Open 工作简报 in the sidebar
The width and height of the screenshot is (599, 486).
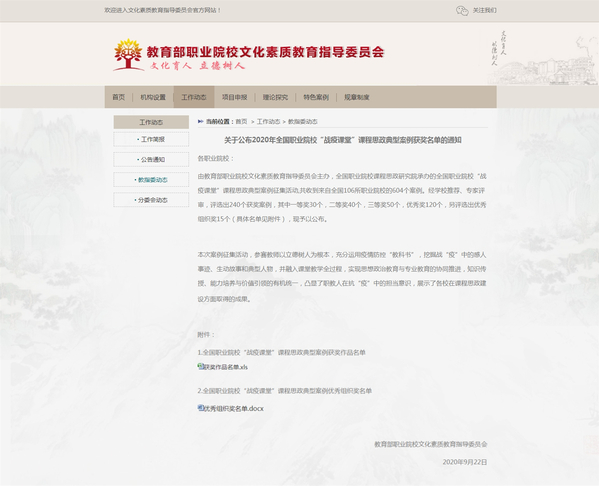coord(151,139)
